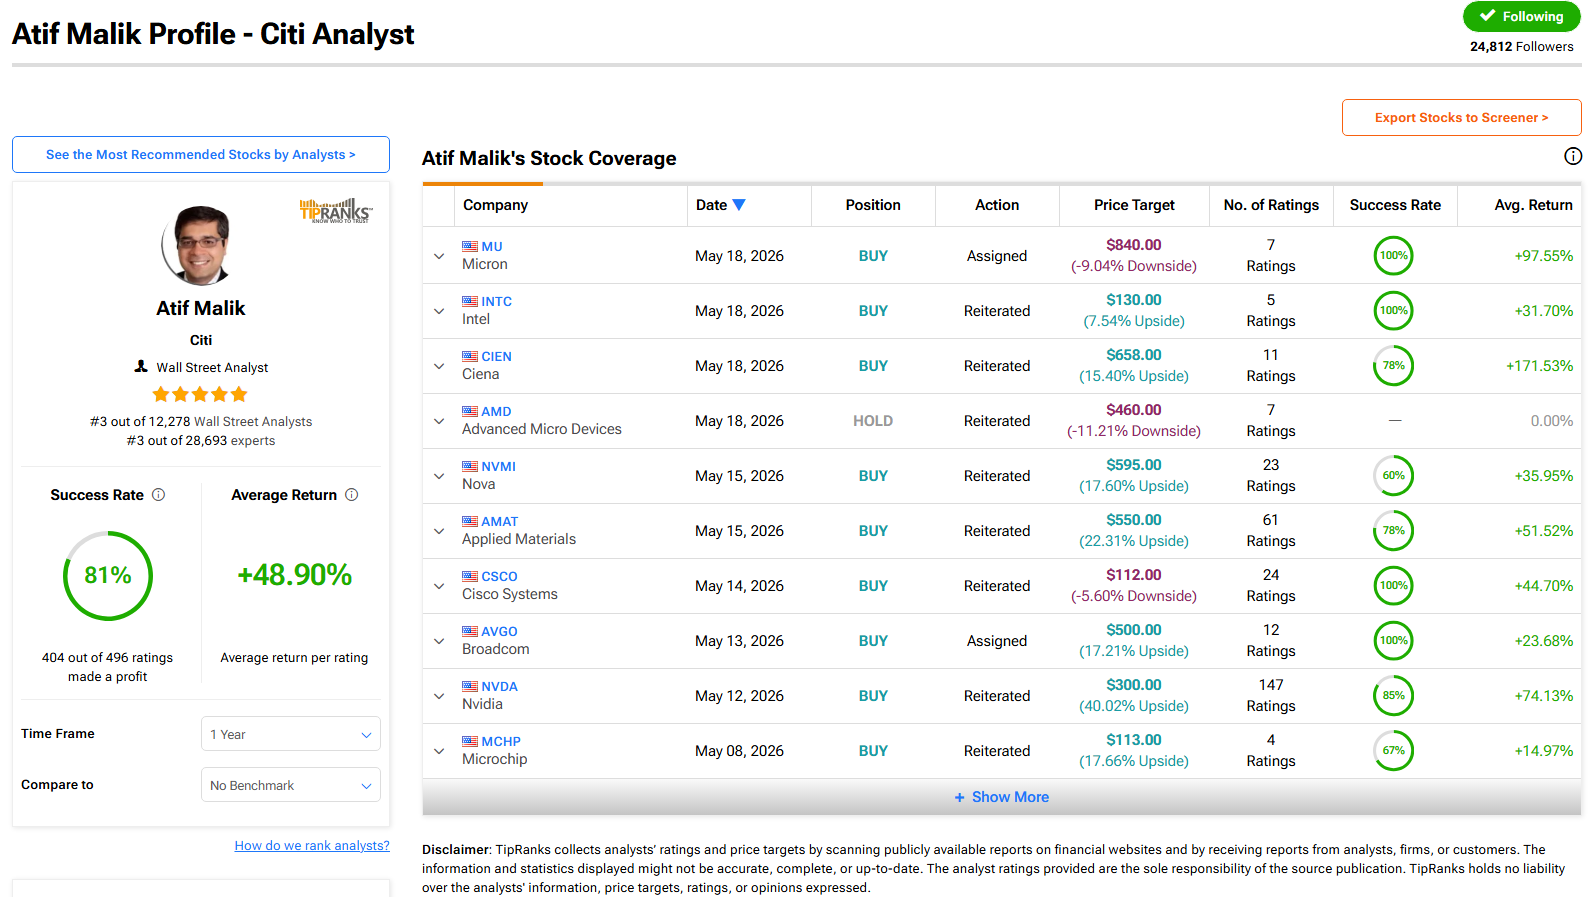Click the US flag beside NVDA
1593x897 pixels.
tap(470, 686)
